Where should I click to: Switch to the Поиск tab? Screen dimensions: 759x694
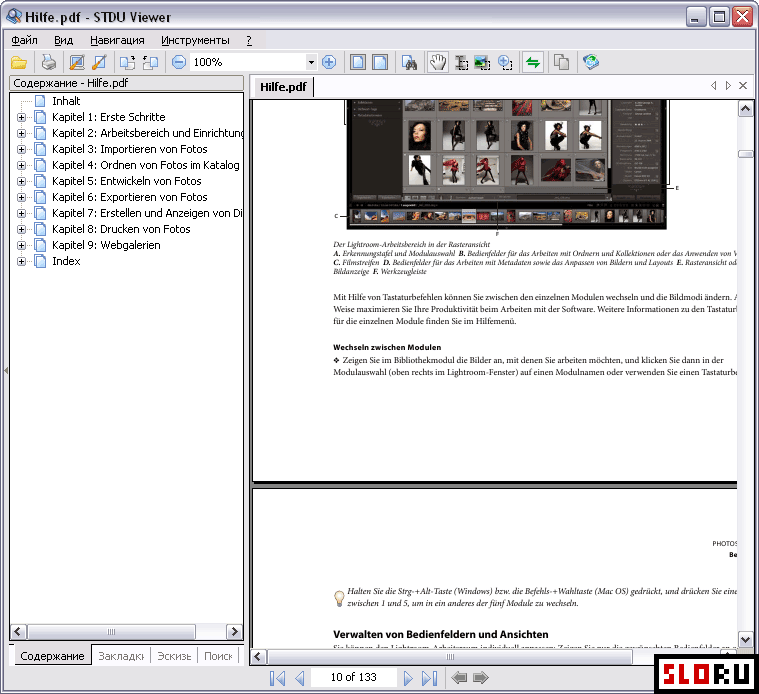[218, 656]
